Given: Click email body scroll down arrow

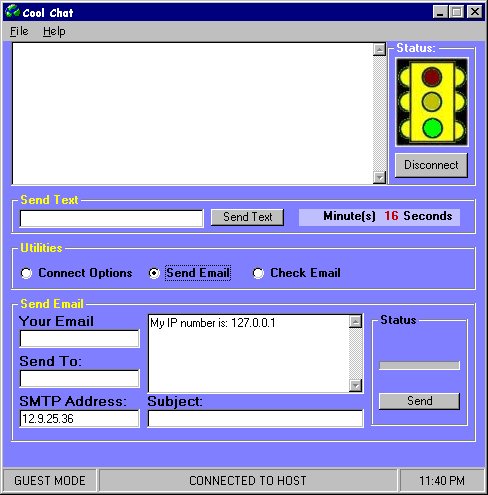Looking at the screenshot, I should pyautogui.click(x=356, y=385).
